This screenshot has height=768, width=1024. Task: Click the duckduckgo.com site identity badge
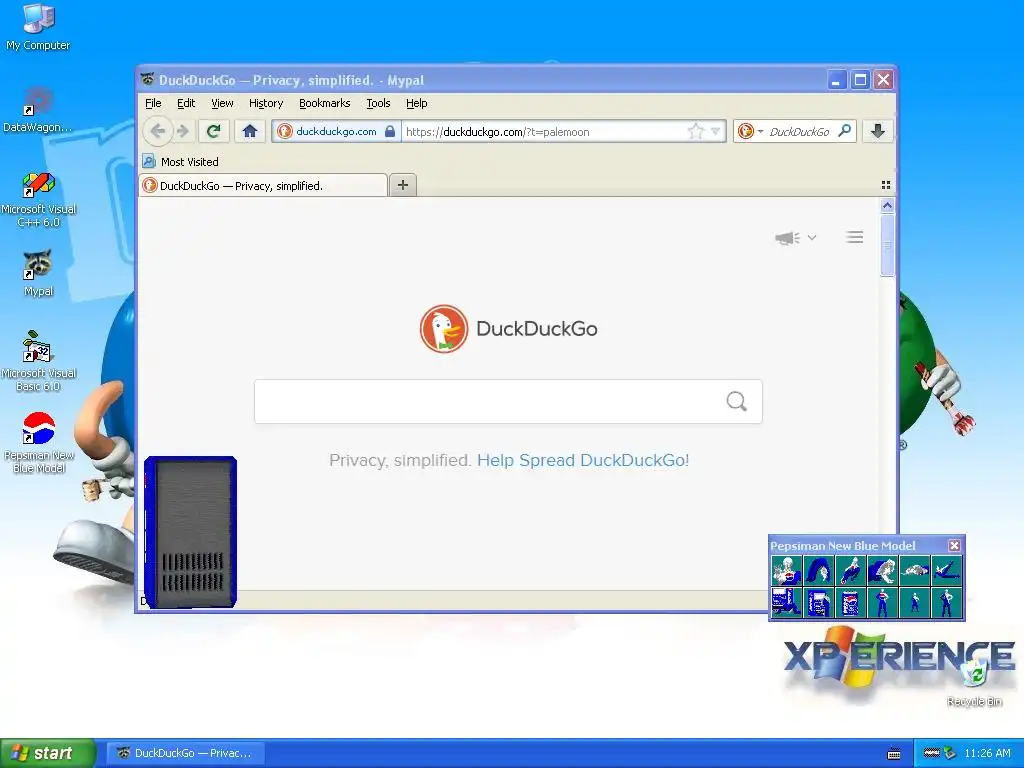click(x=336, y=131)
